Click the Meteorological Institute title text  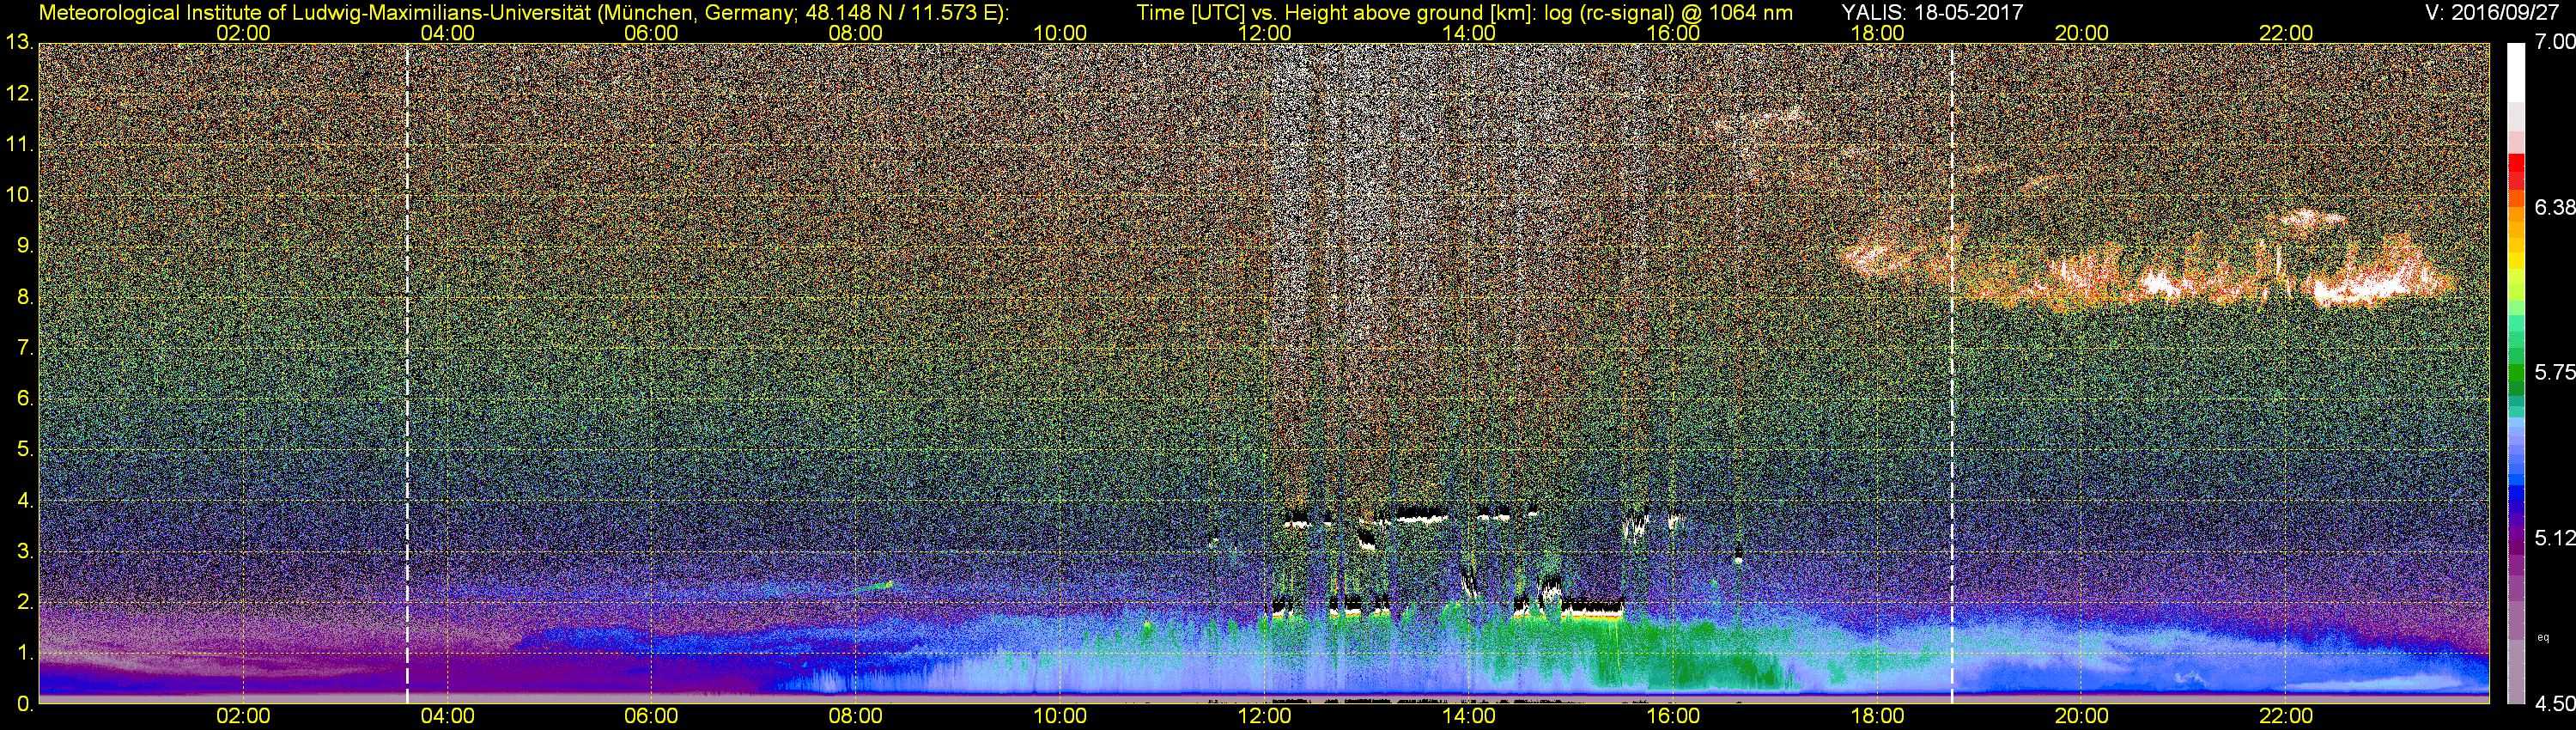[524, 13]
